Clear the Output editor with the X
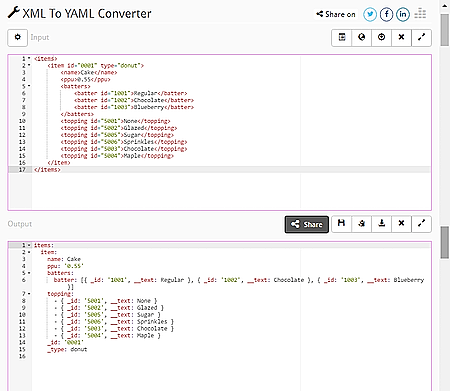450x391 pixels. point(401,223)
